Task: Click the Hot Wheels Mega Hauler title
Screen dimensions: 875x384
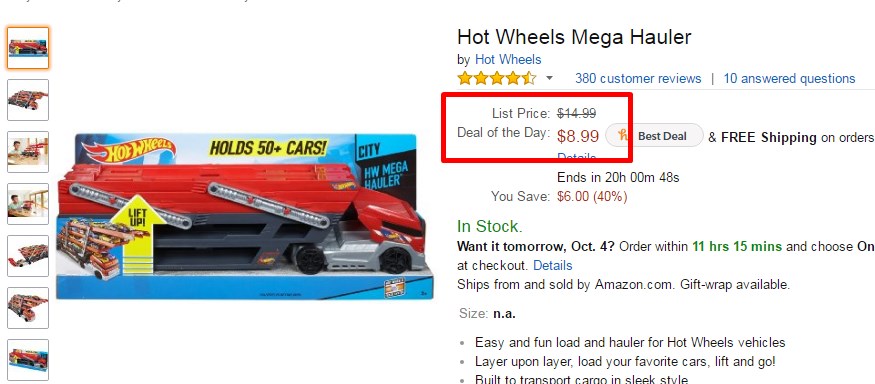Action: [574, 37]
